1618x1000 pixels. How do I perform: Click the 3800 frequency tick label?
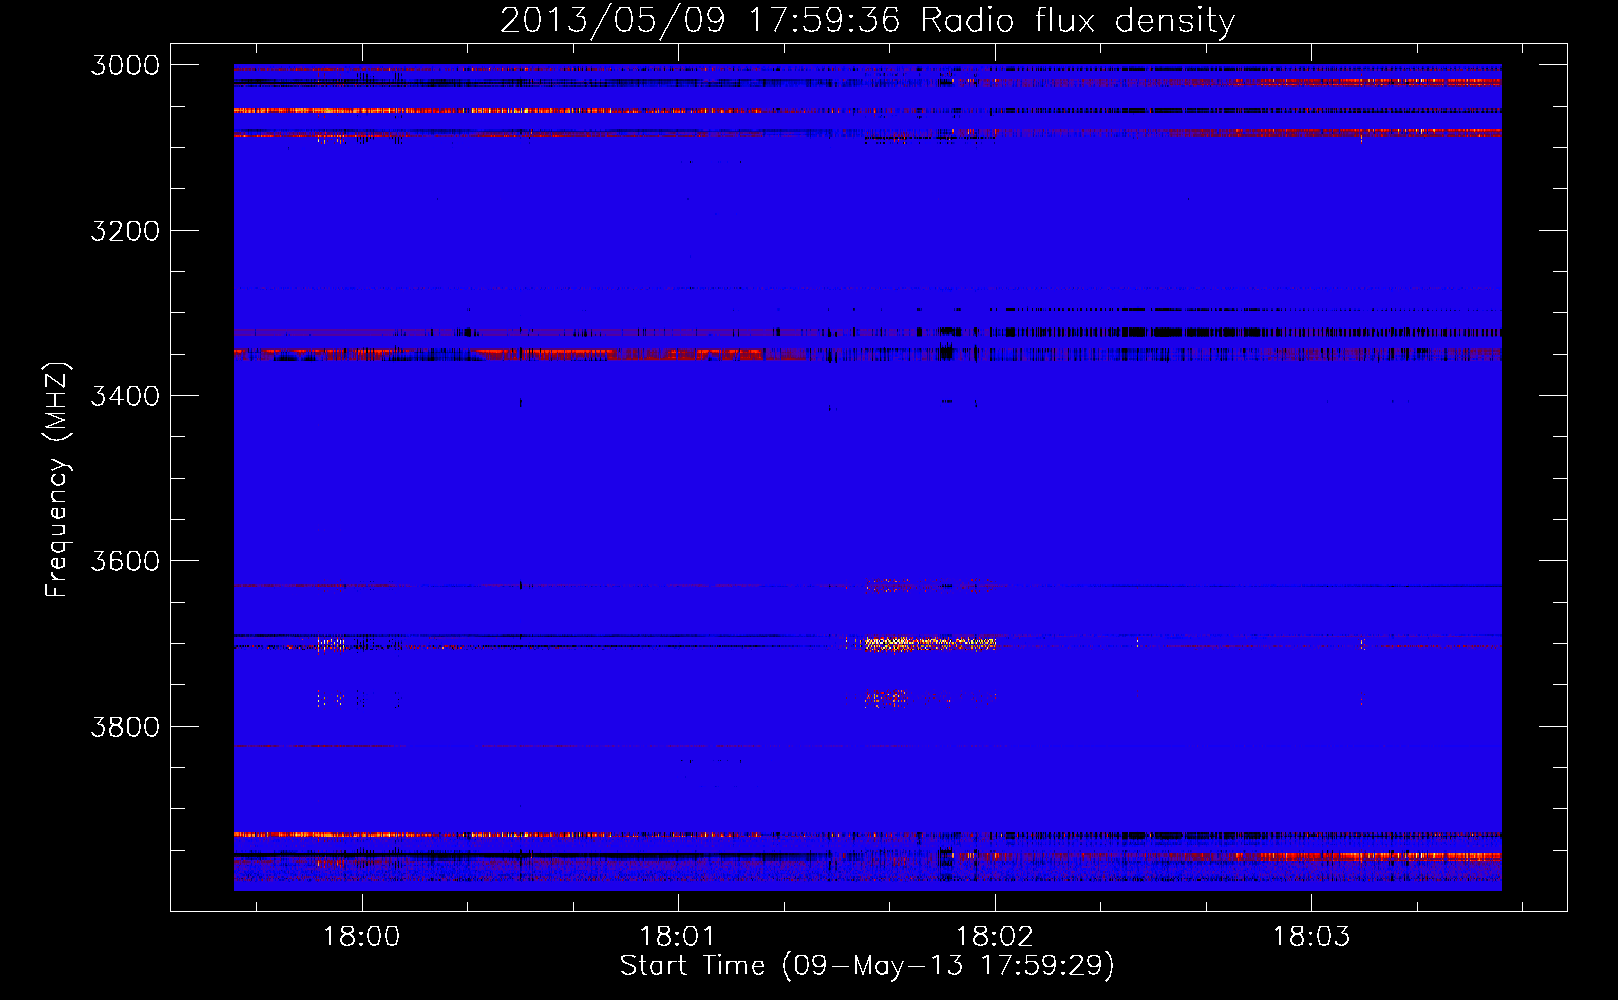click(x=125, y=726)
